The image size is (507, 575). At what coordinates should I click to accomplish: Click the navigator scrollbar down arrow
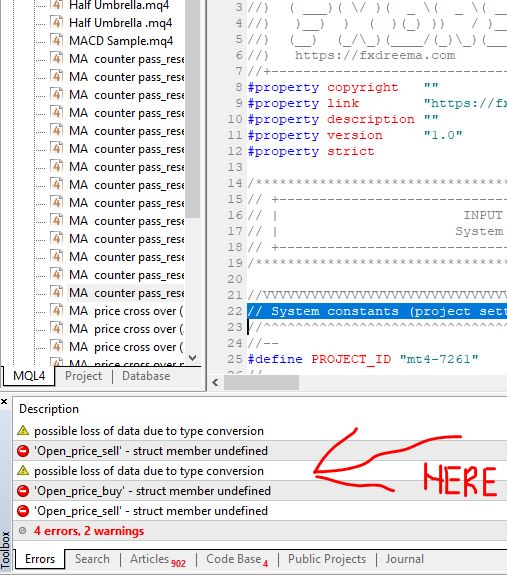coord(192,358)
